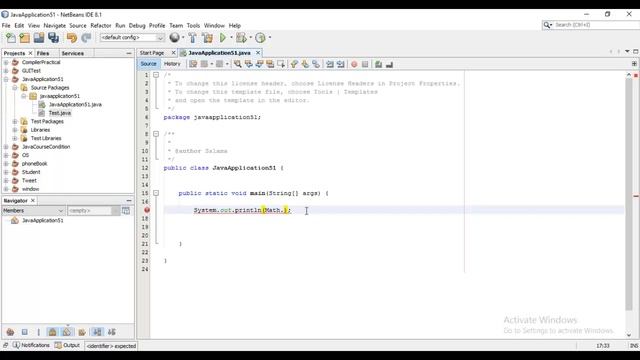Click Find Next Occurrence icon in editor toolbar
This screenshot has height=360, width=640.
click(259, 64)
